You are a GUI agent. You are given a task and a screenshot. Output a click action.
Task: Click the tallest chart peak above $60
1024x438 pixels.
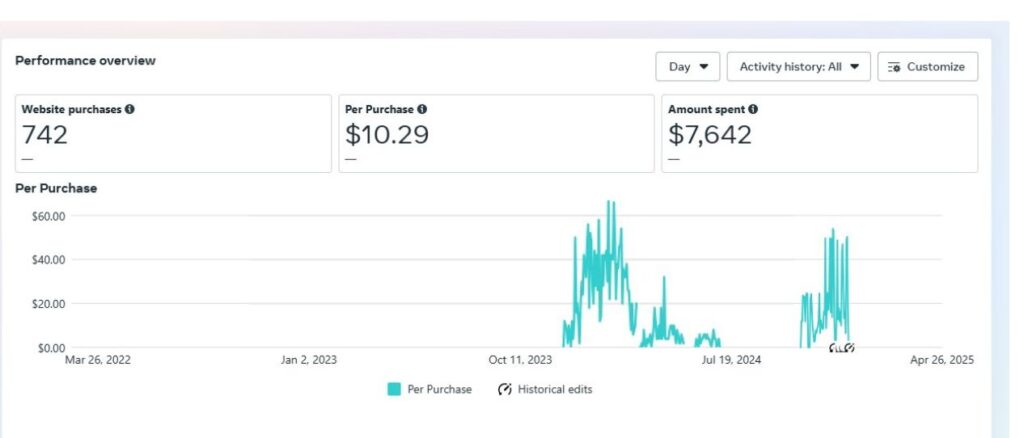tap(611, 202)
